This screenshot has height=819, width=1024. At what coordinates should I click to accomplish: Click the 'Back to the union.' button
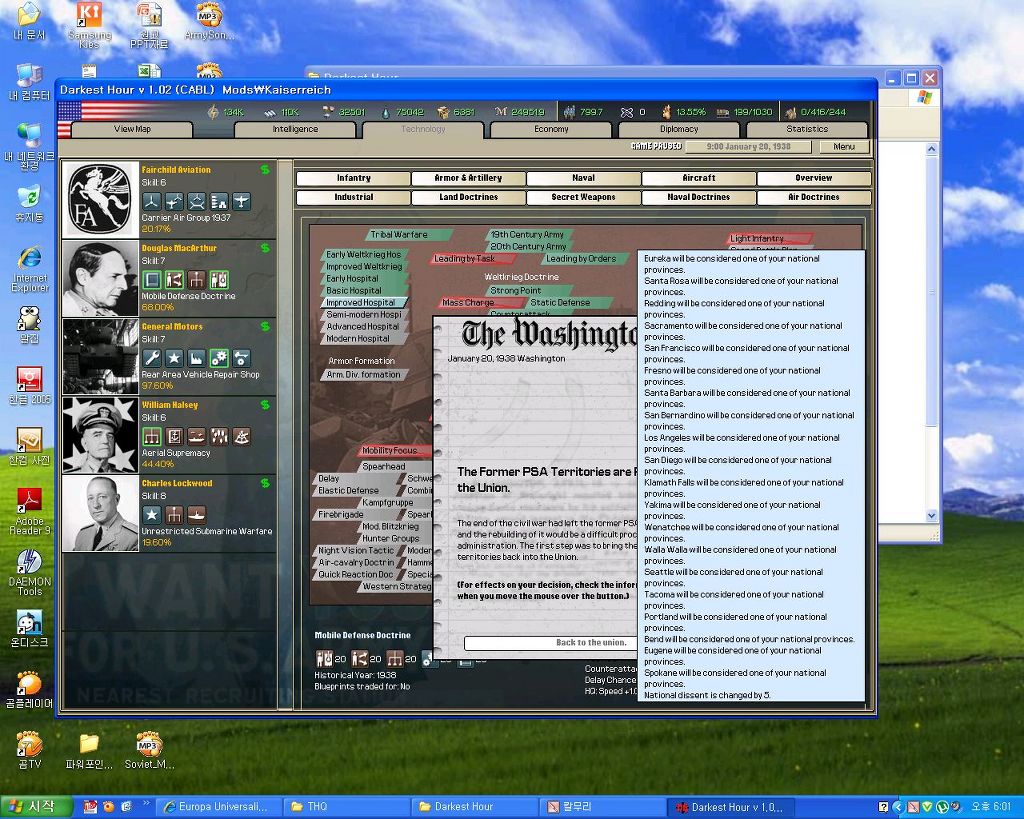tap(551, 643)
